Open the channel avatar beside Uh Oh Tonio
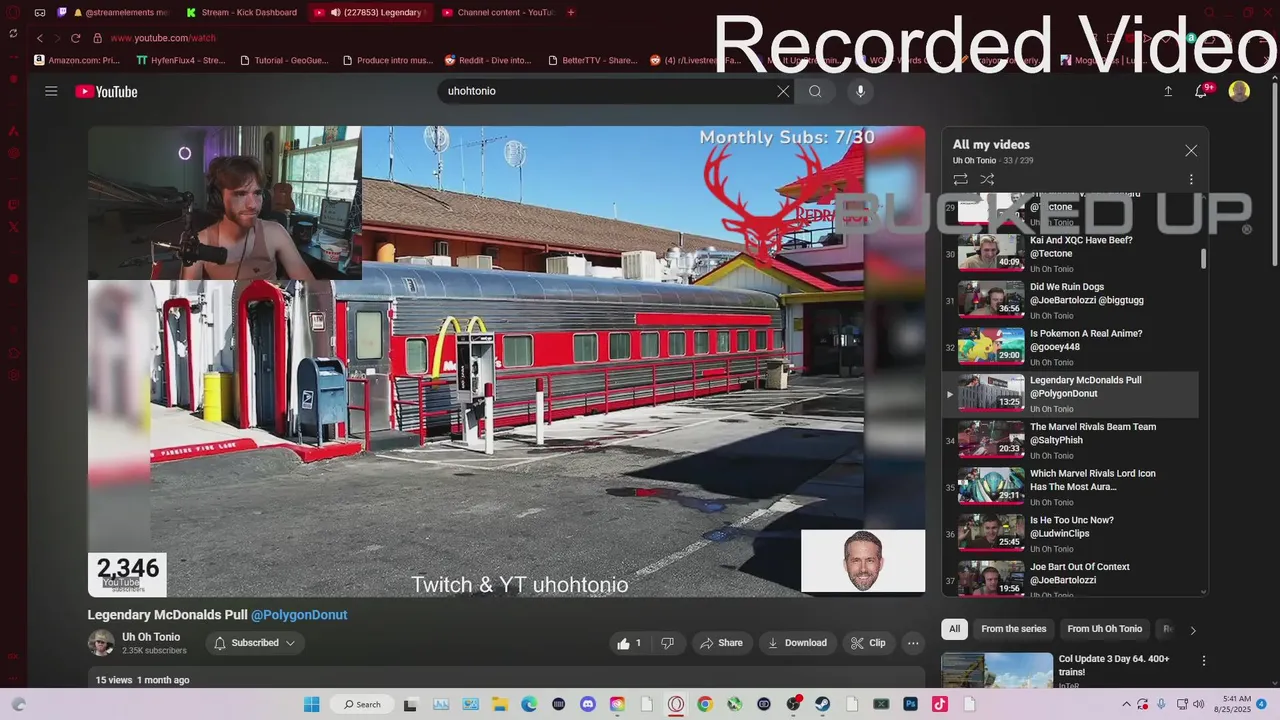This screenshot has height=720, width=1280. 101,643
